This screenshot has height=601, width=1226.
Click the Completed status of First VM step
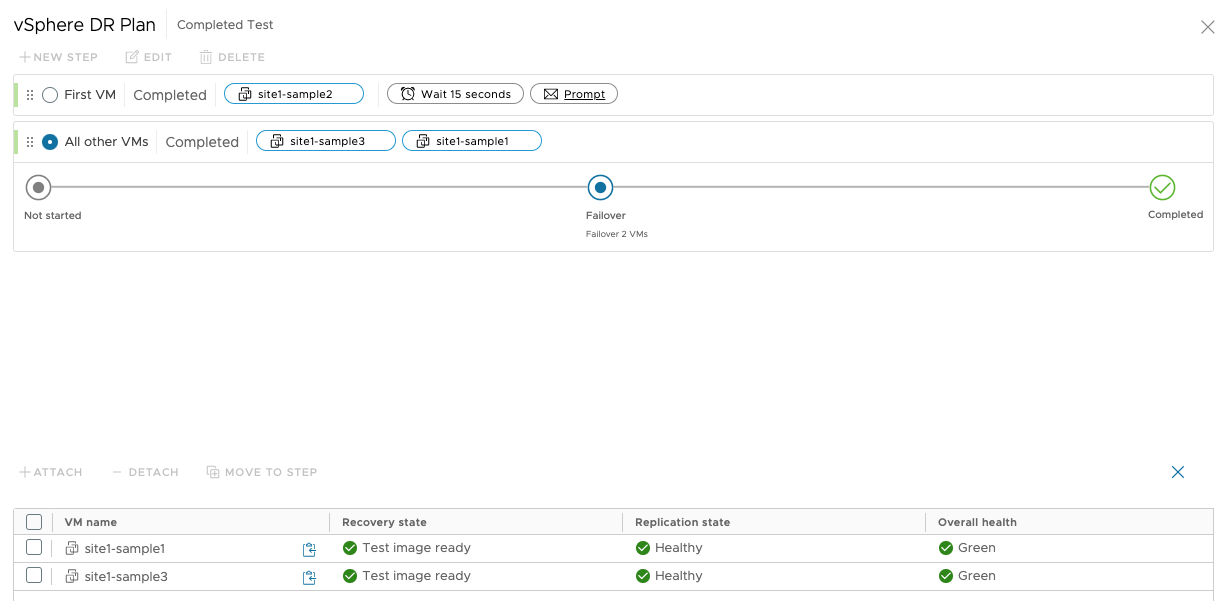(170, 95)
